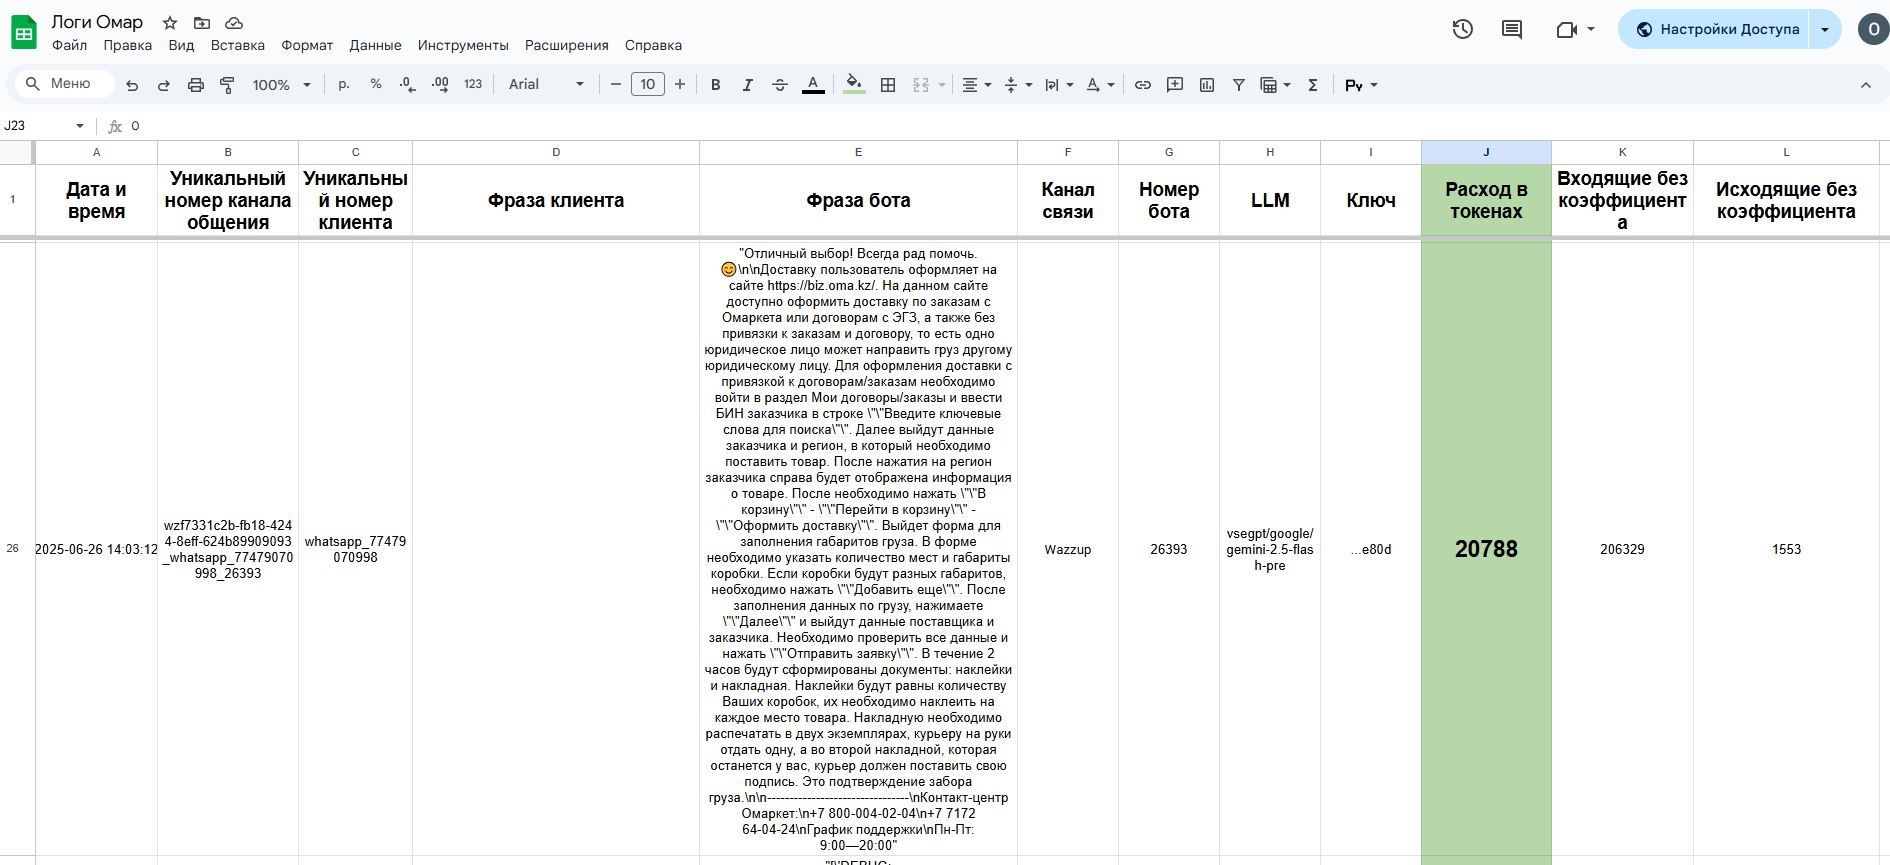Open name box dropdown arrow
1890x865 pixels.
point(80,126)
